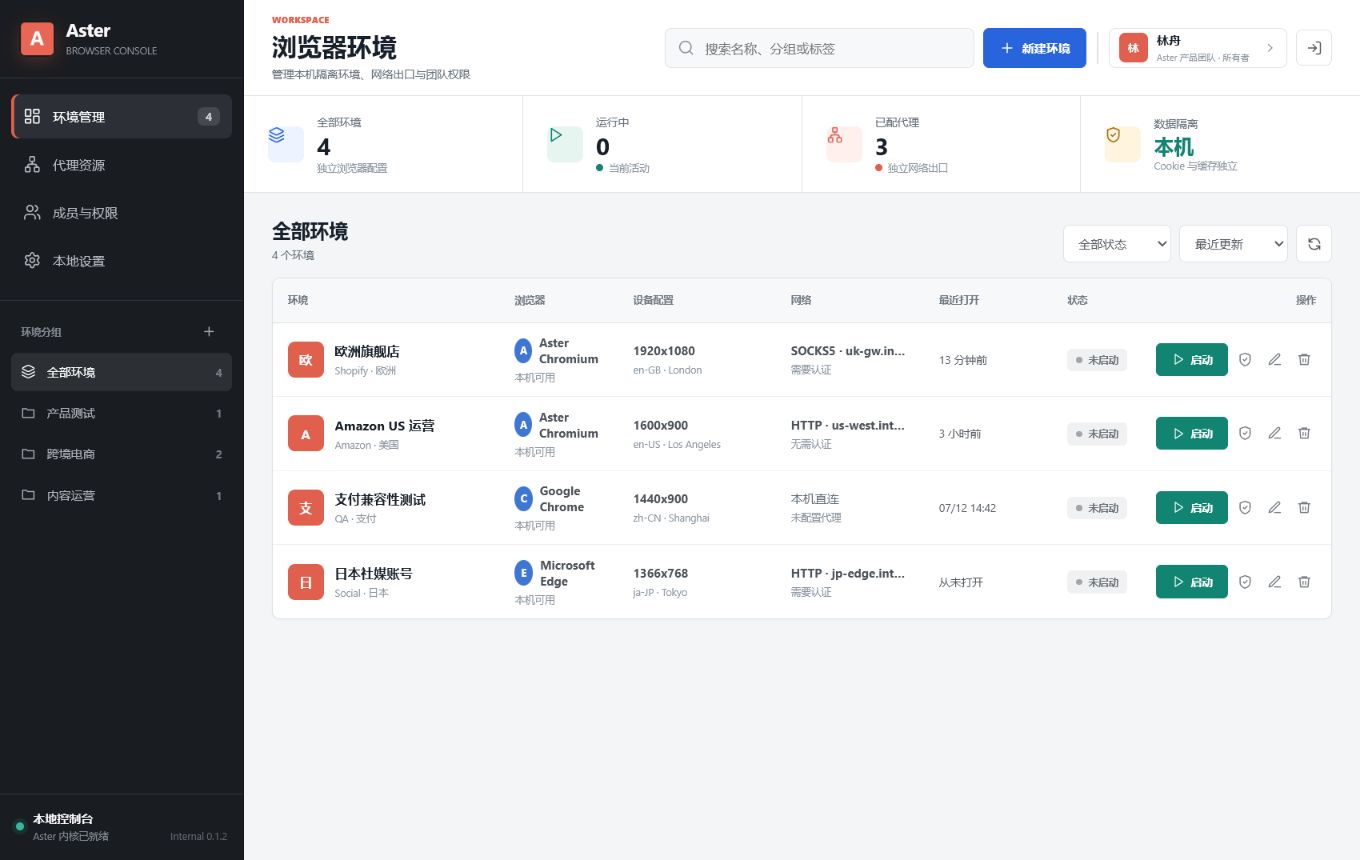Click network text HTTP · us-west.int…
The image size is (1360, 860).
(848, 425)
